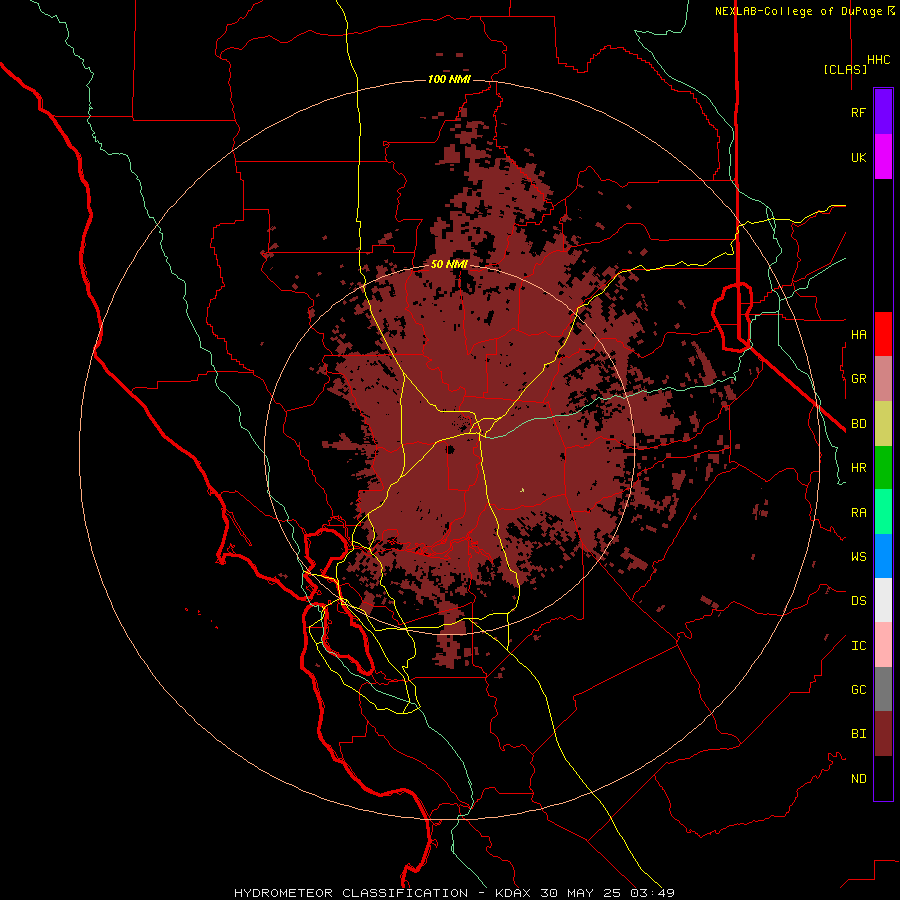The image size is (900, 900).
Task: Click the HR legend label
Action: pos(859,468)
